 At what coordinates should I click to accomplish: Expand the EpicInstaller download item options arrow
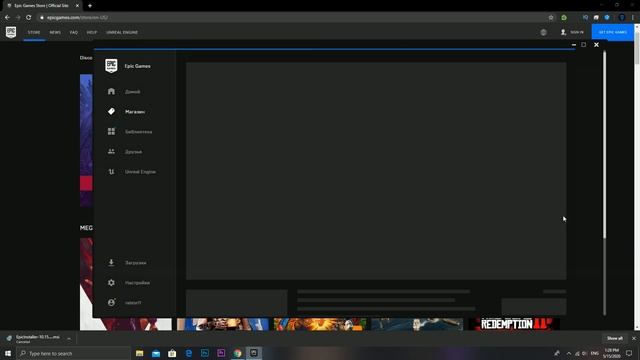[69, 339]
